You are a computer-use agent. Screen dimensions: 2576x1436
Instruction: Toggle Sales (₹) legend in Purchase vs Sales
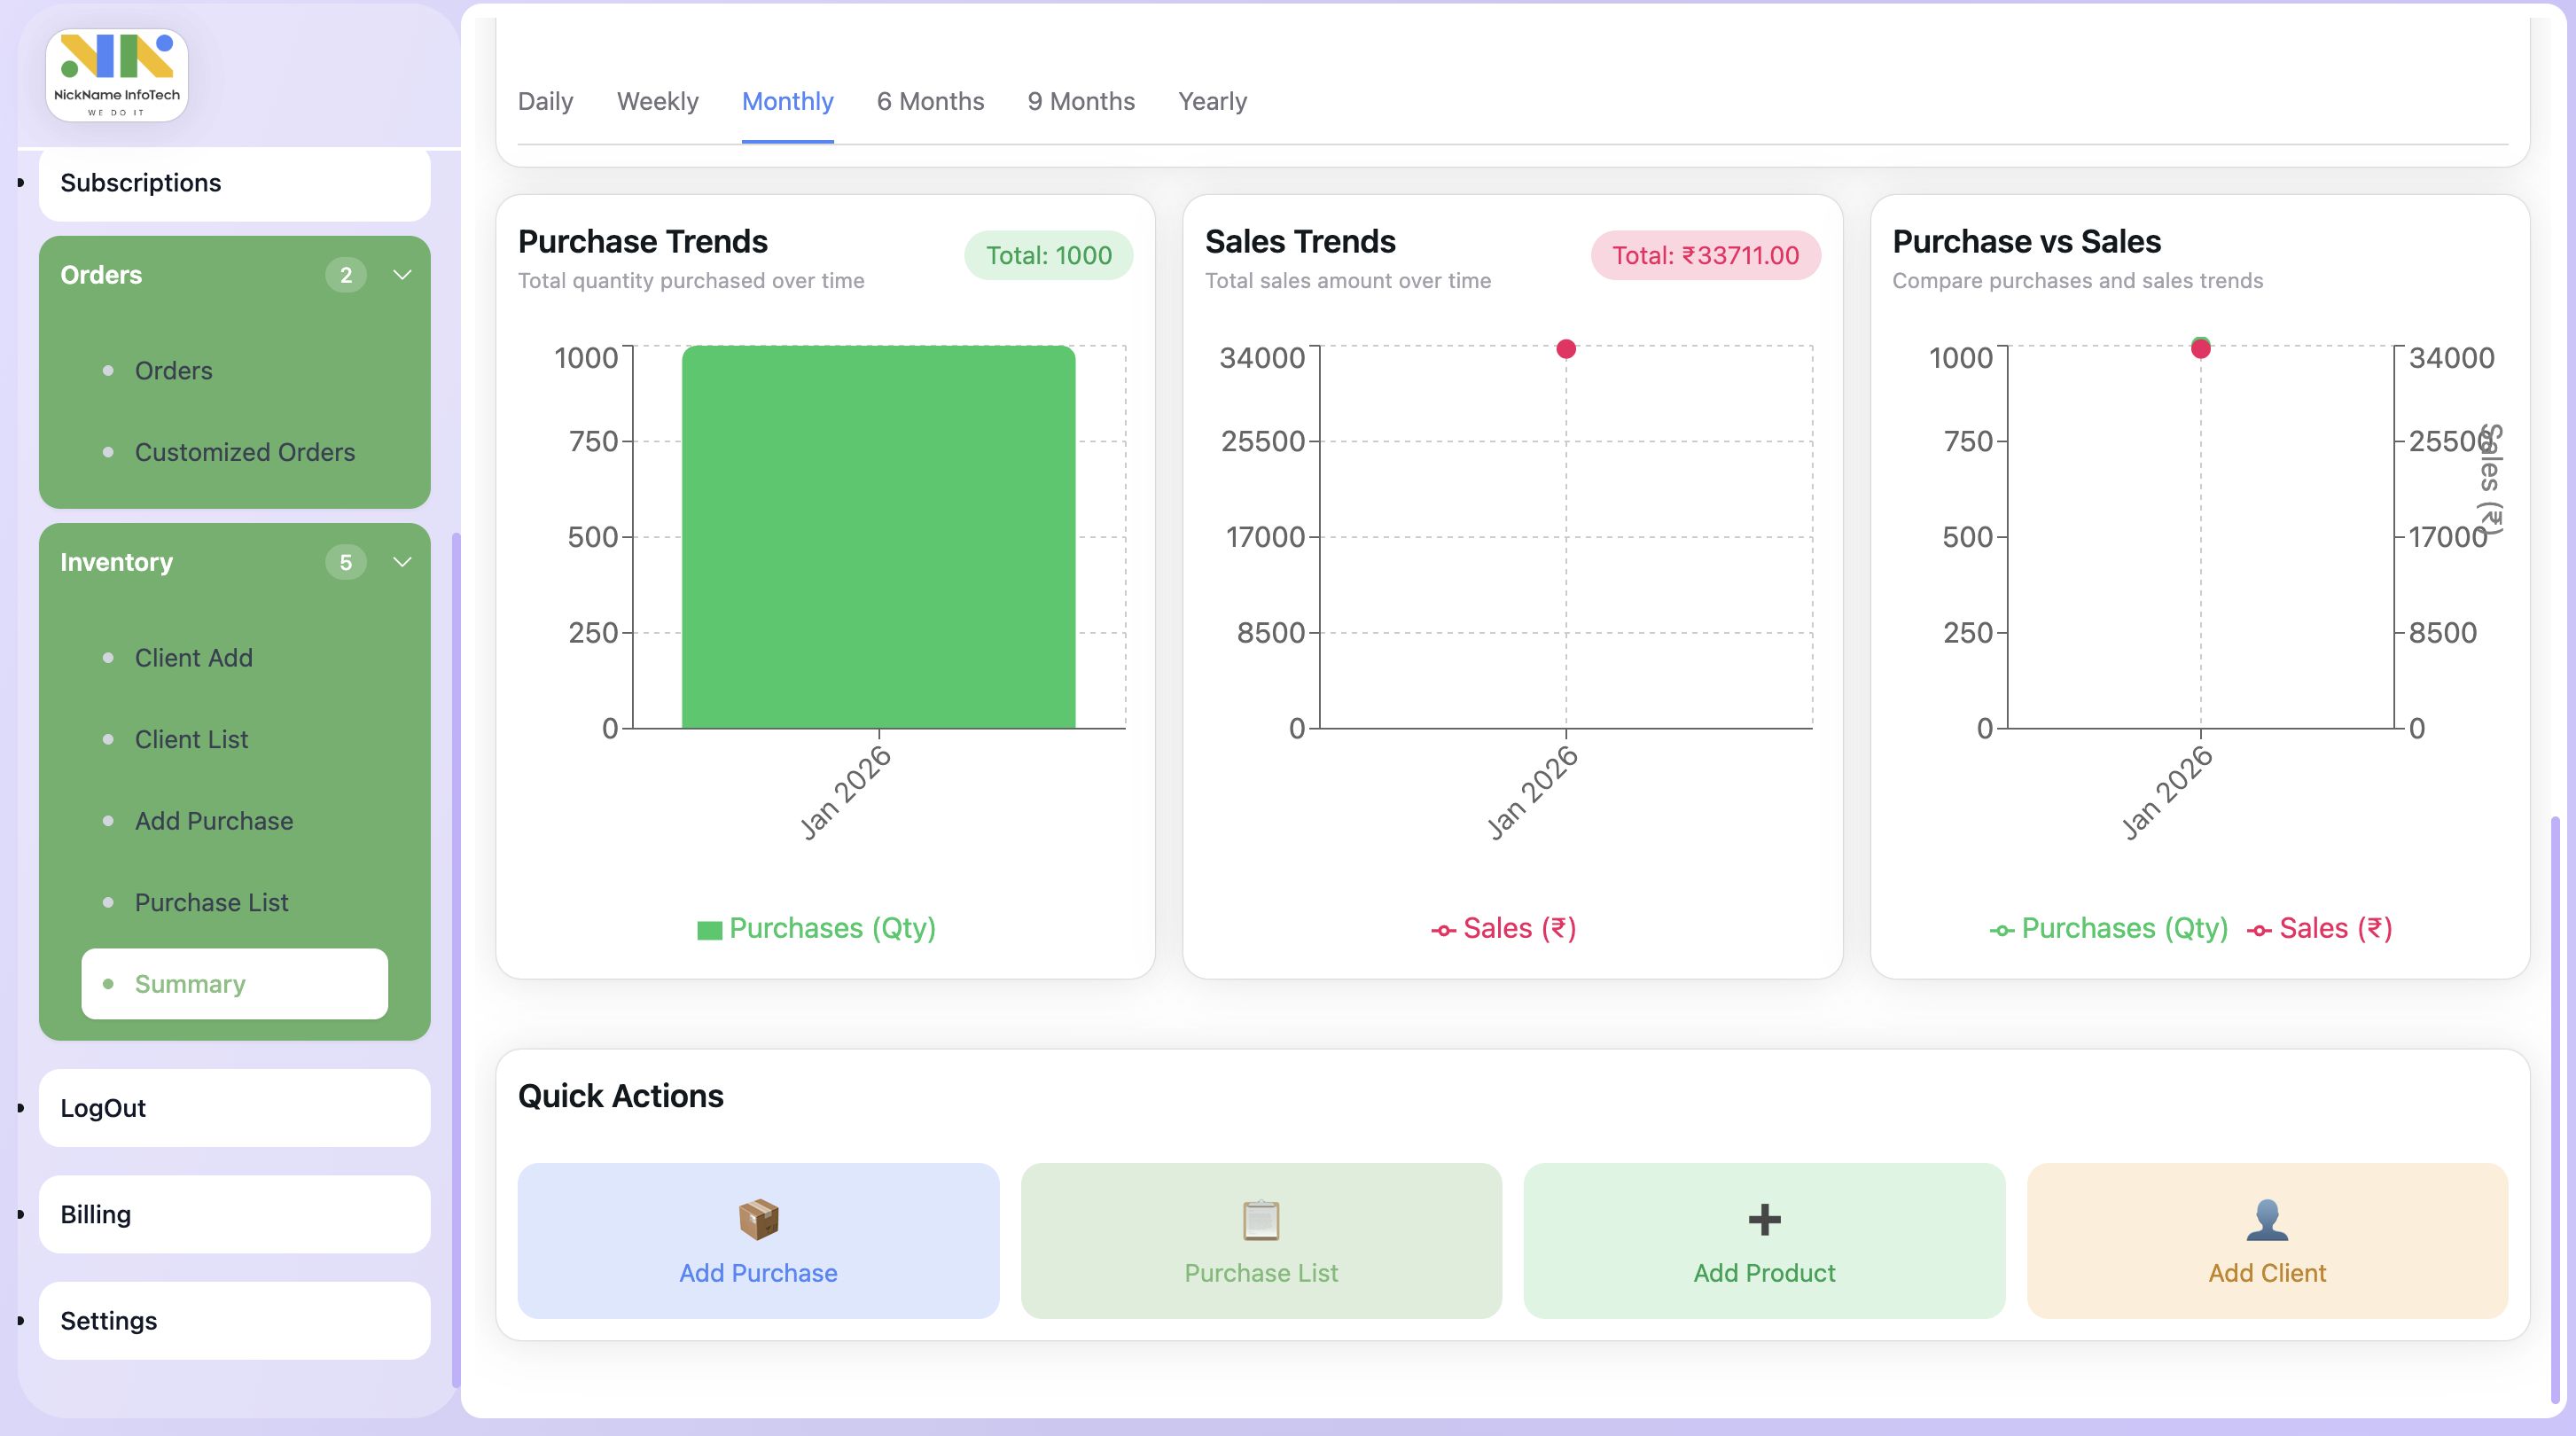[x=2320, y=929]
